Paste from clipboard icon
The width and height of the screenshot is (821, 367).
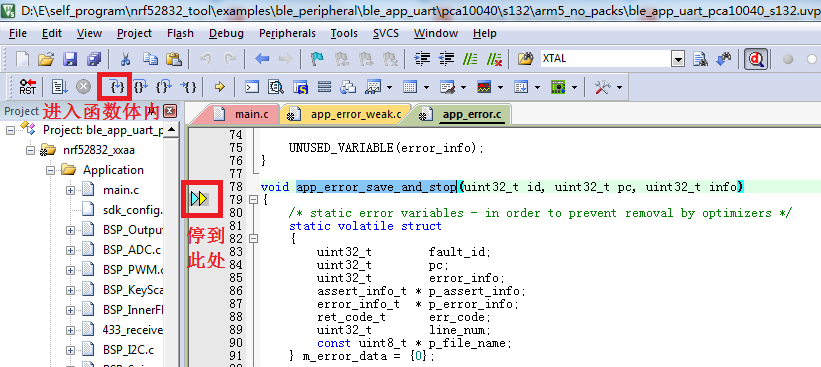click(x=174, y=59)
